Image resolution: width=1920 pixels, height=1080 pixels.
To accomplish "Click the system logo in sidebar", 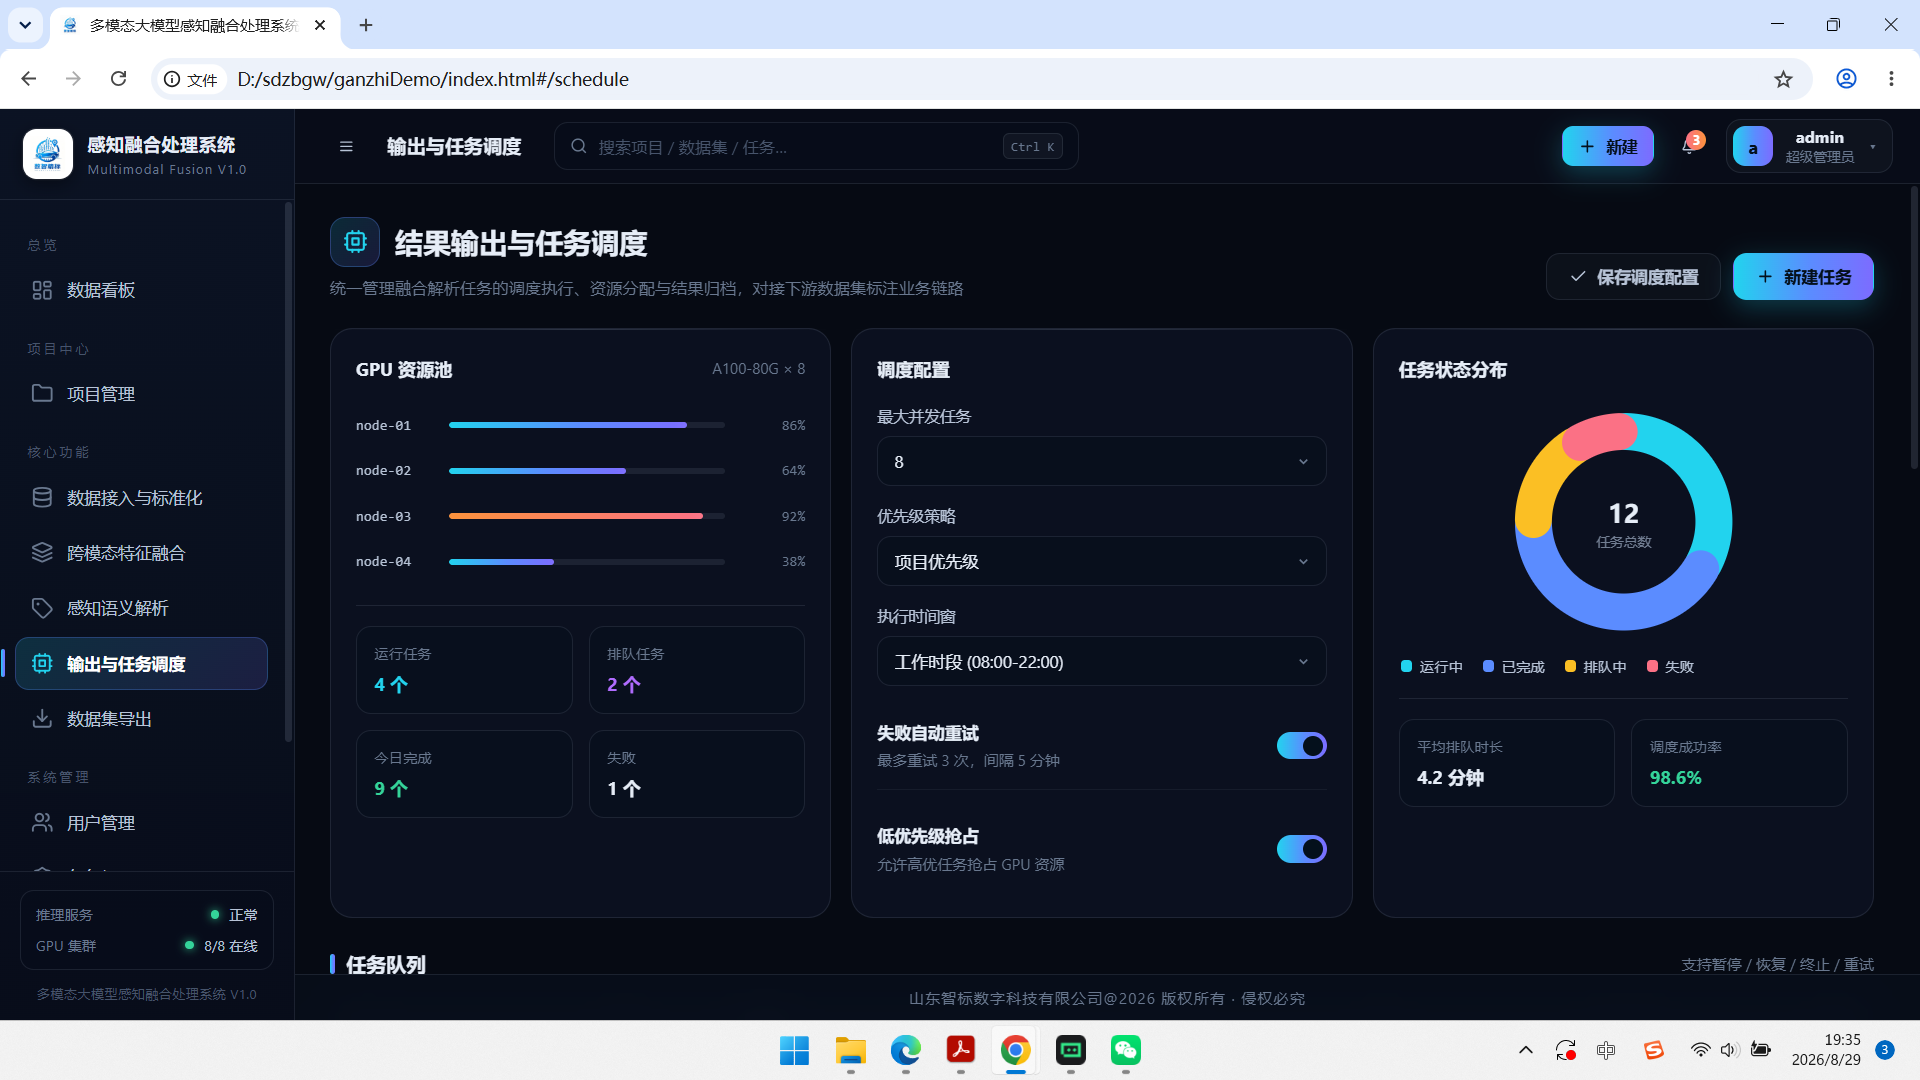I will point(48,154).
